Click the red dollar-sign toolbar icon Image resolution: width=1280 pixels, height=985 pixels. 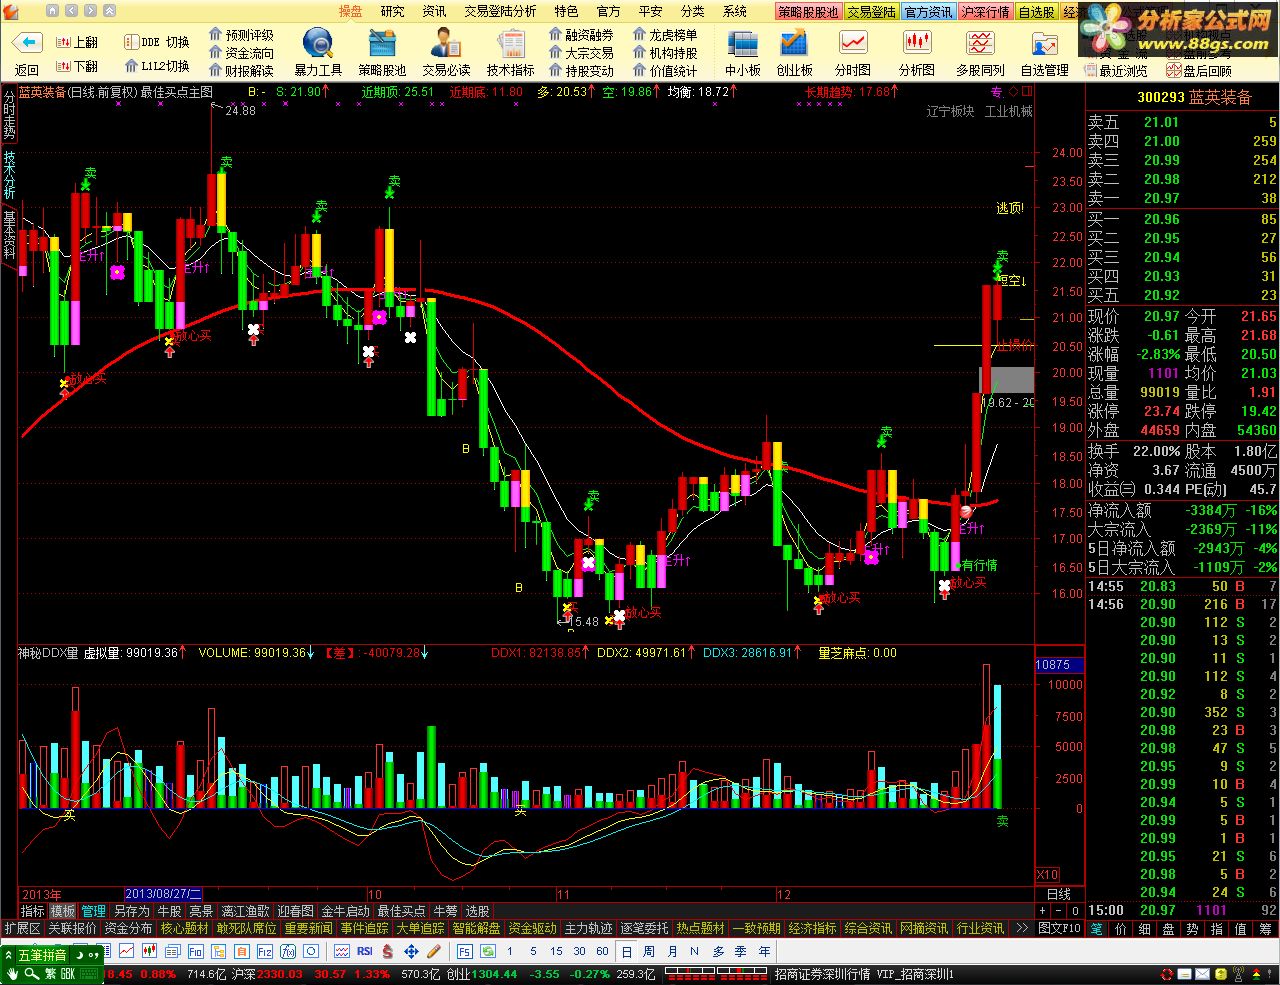pyautogui.click(x=388, y=950)
